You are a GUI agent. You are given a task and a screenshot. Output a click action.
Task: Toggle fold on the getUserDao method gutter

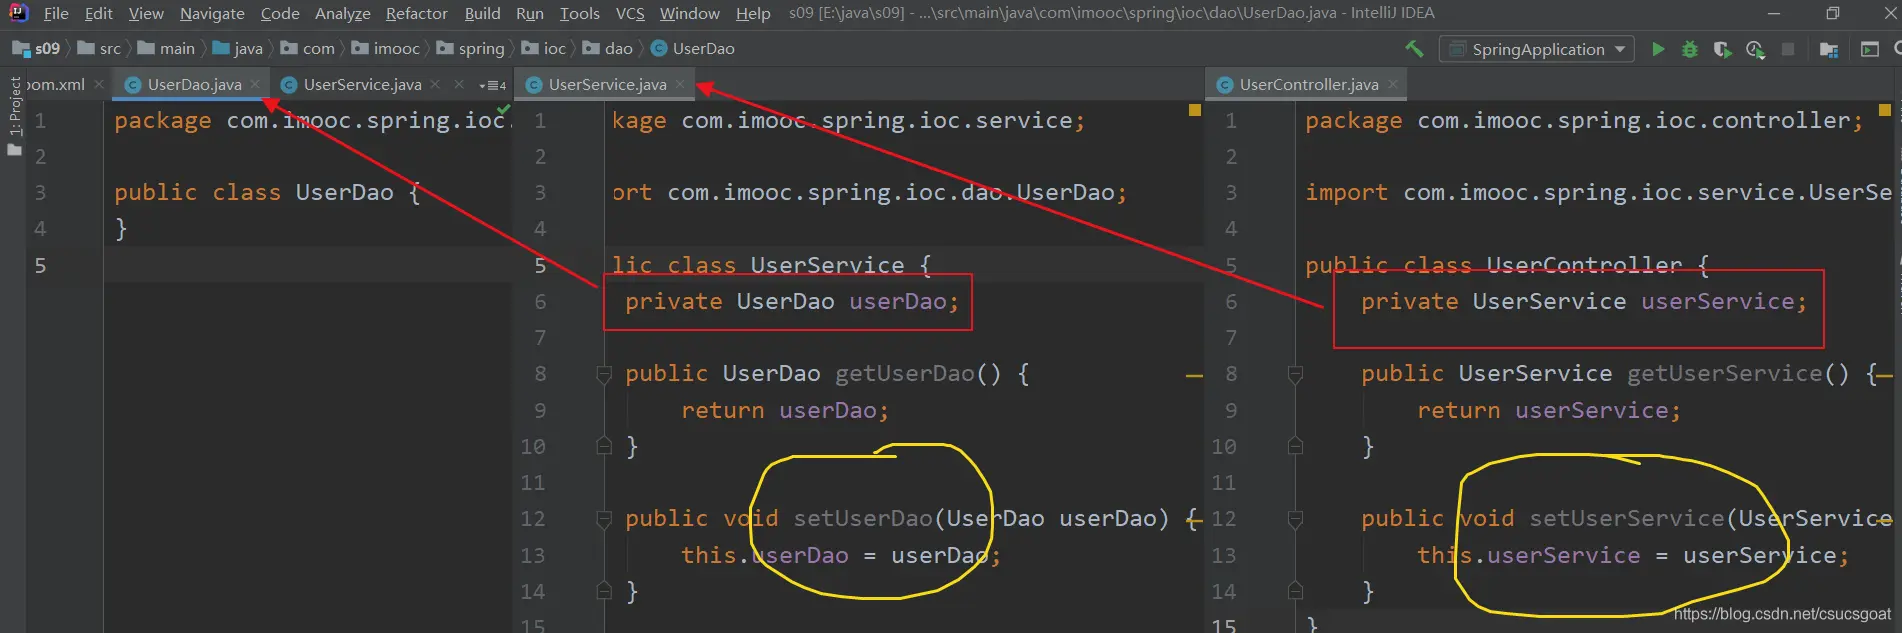click(x=604, y=375)
